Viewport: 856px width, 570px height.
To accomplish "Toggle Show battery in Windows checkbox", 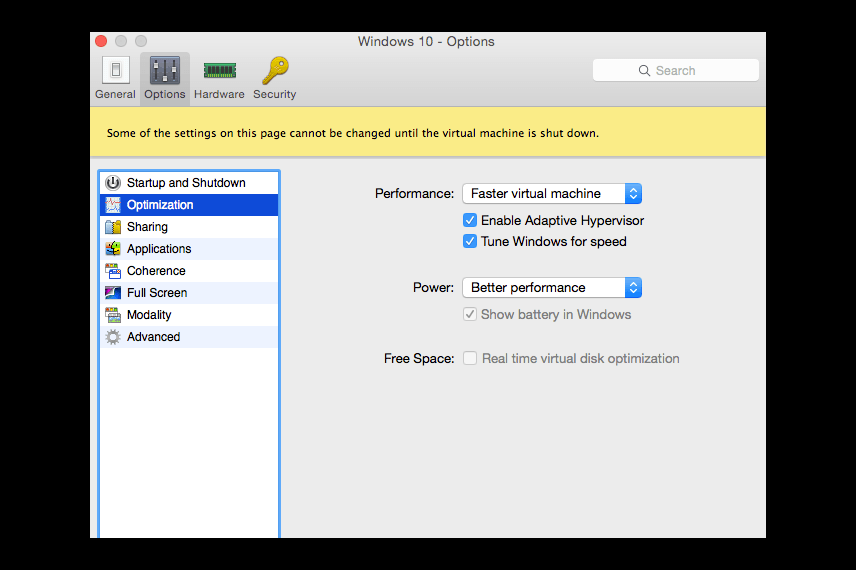I will 469,314.
